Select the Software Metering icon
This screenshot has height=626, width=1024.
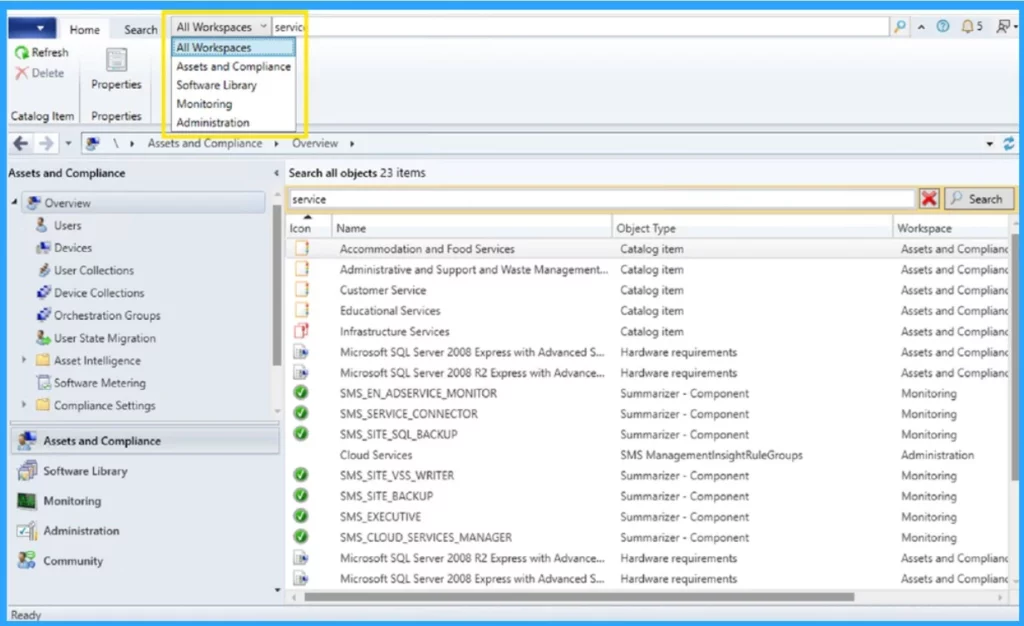point(43,383)
